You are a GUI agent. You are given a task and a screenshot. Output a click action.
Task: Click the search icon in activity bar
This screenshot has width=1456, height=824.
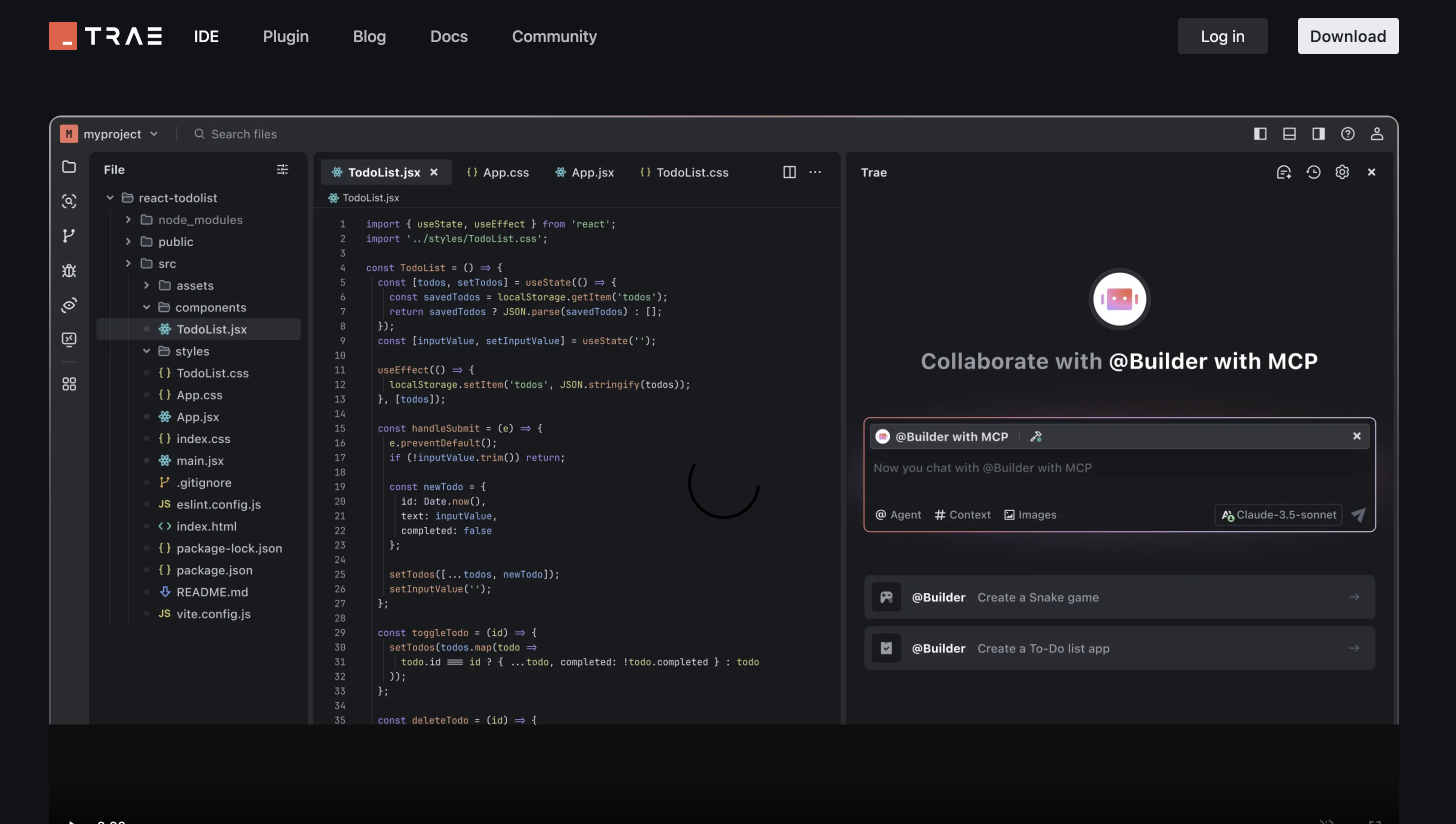(69, 202)
